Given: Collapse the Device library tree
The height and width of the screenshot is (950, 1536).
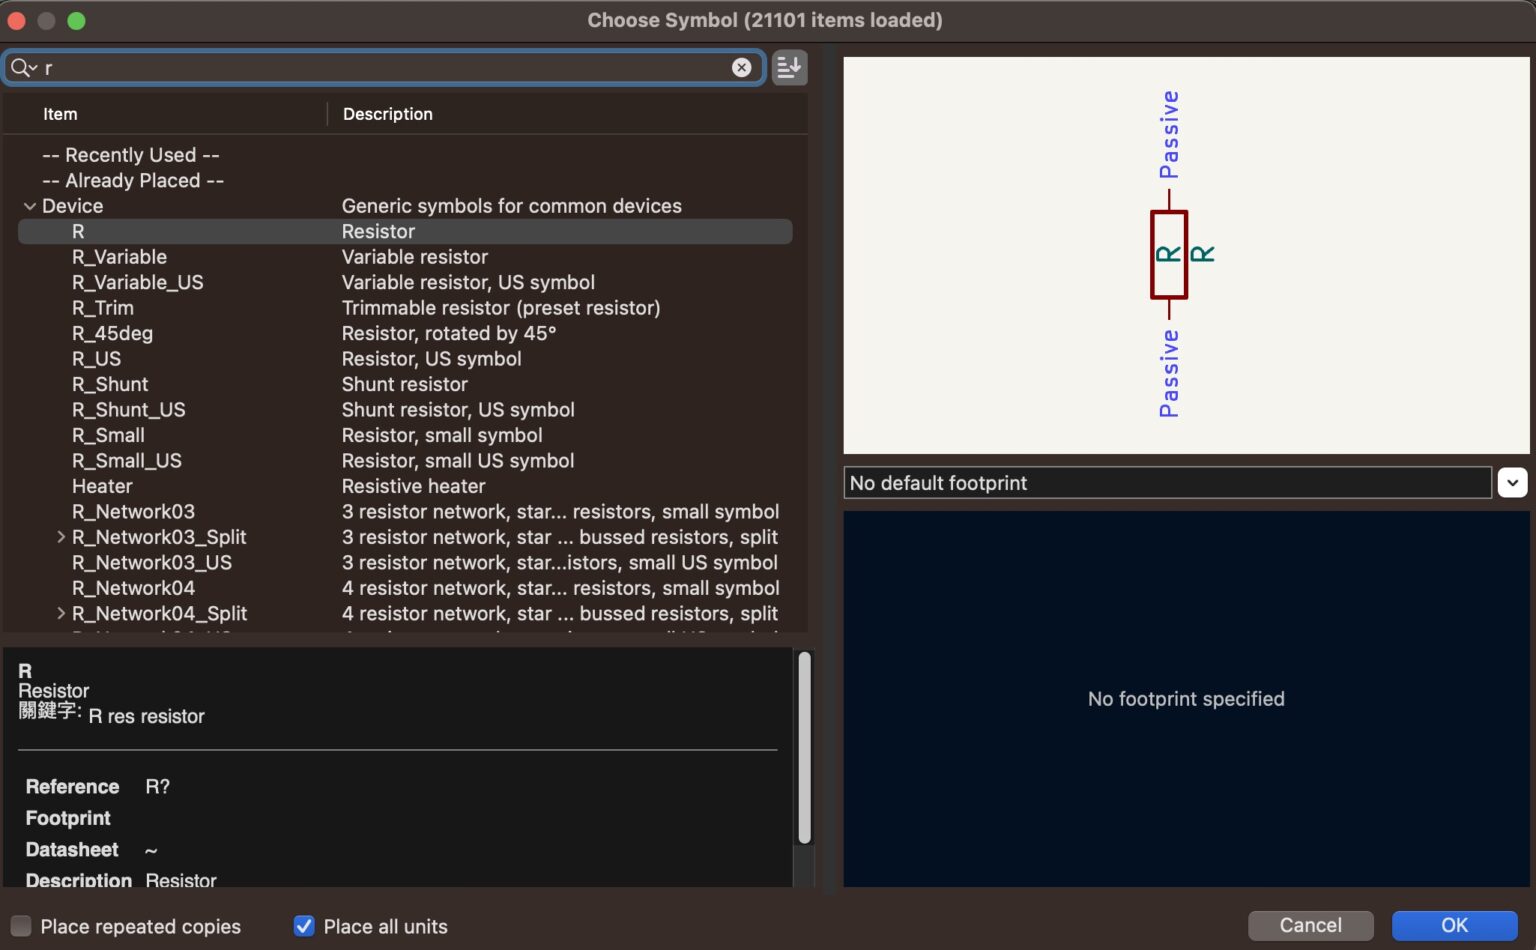Looking at the screenshot, I should [x=29, y=206].
